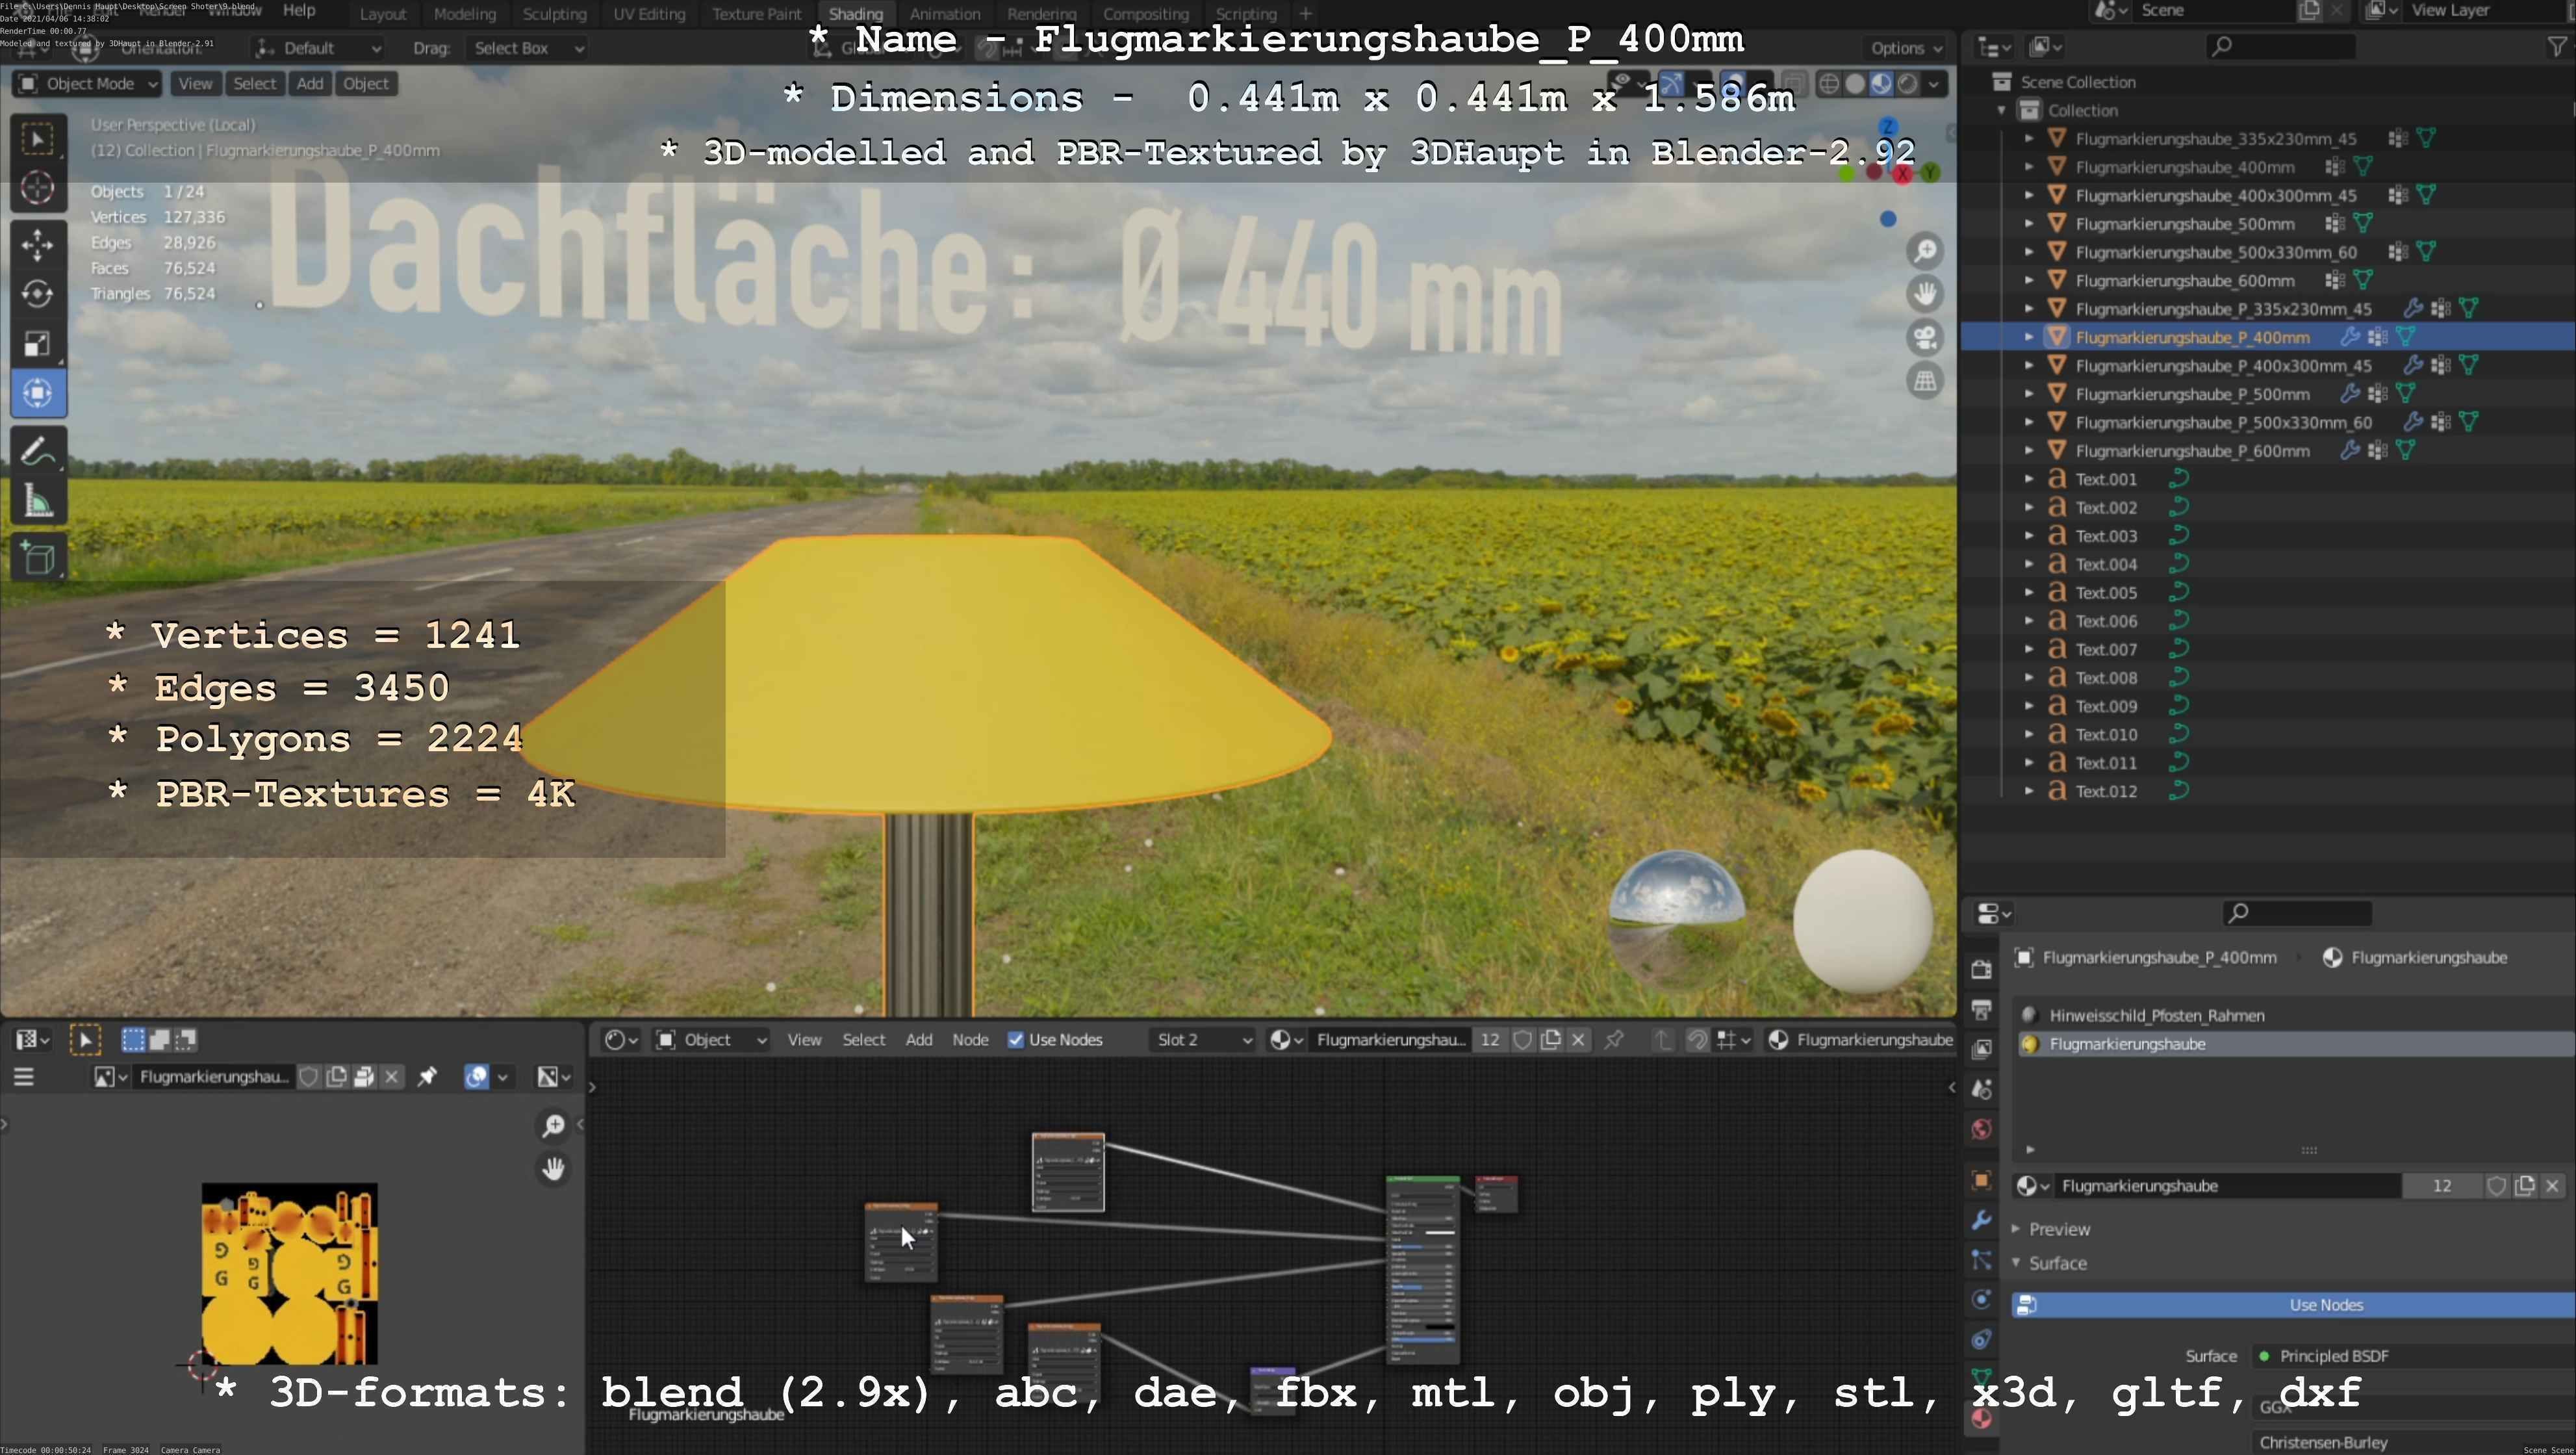Collapse the Collection tree in outliner
The width and height of the screenshot is (2576, 1455).
point(2002,110)
